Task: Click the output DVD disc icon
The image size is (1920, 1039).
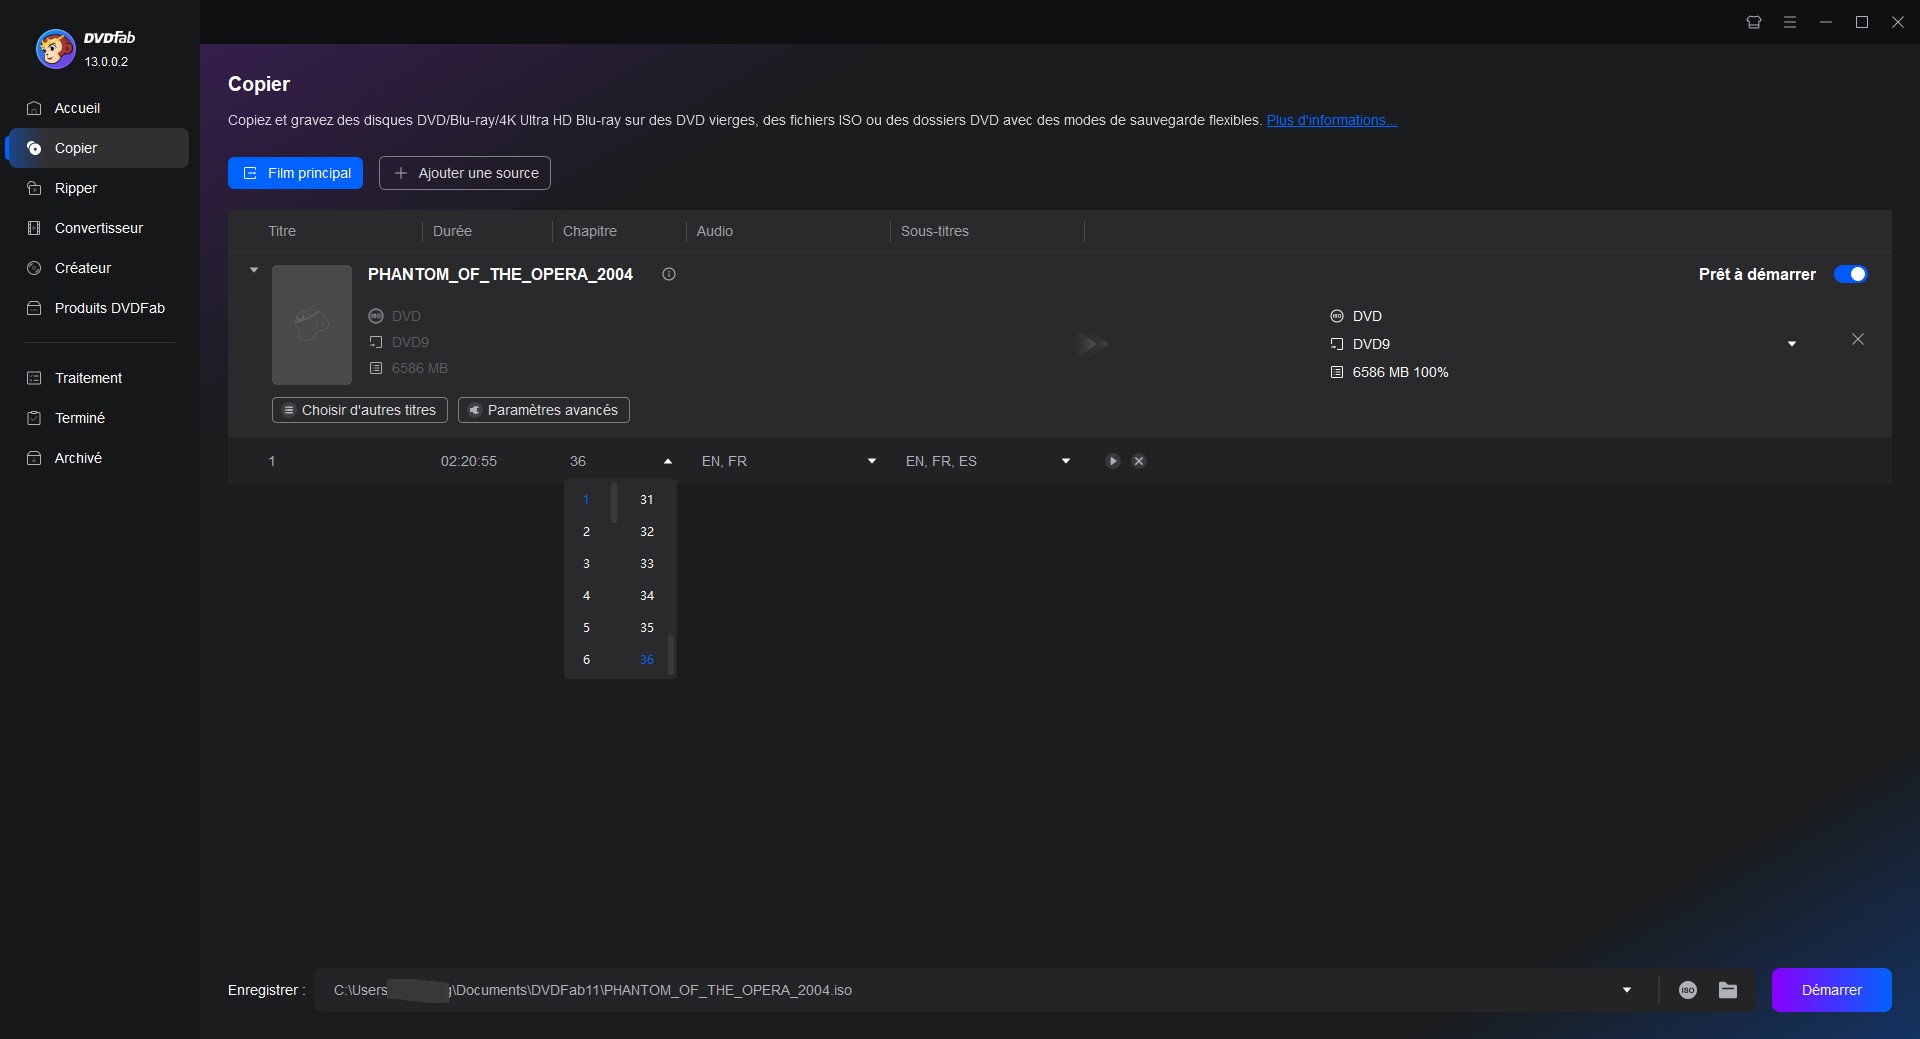Action: tap(1337, 316)
